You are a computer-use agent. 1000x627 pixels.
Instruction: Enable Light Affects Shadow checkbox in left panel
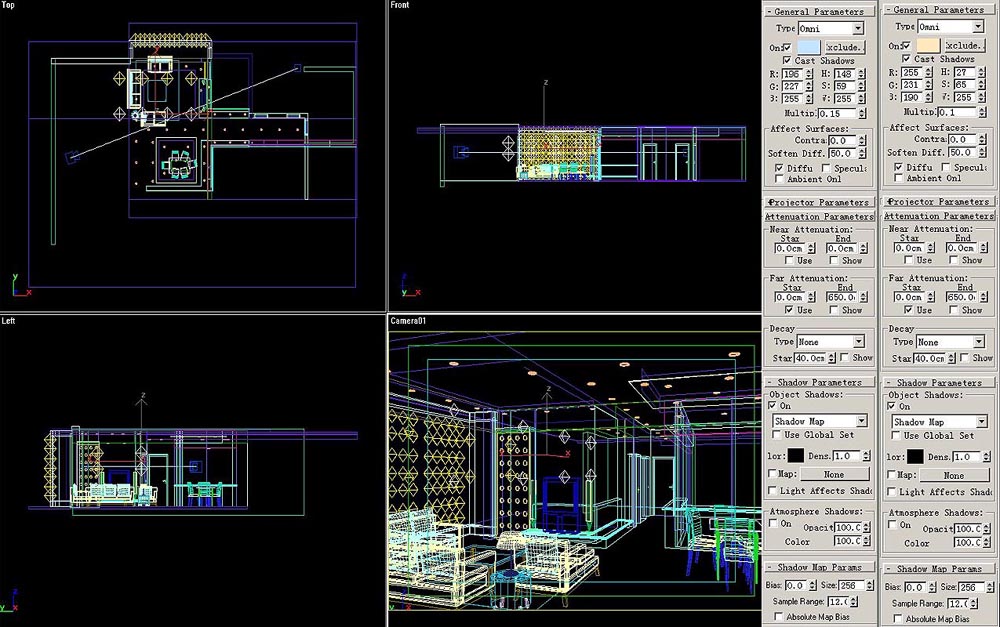pyautogui.click(x=772, y=491)
